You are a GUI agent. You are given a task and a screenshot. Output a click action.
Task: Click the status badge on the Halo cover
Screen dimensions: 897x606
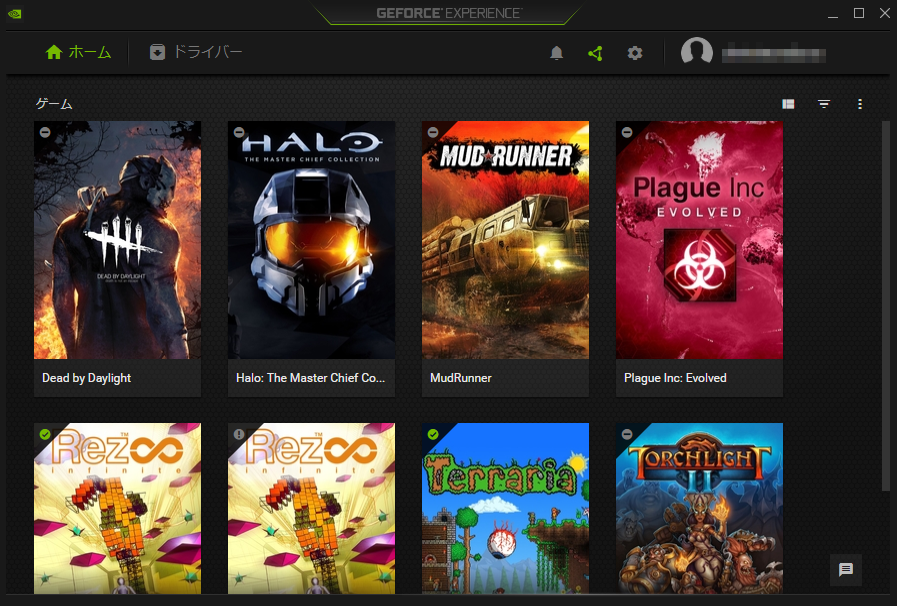click(x=239, y=132)
